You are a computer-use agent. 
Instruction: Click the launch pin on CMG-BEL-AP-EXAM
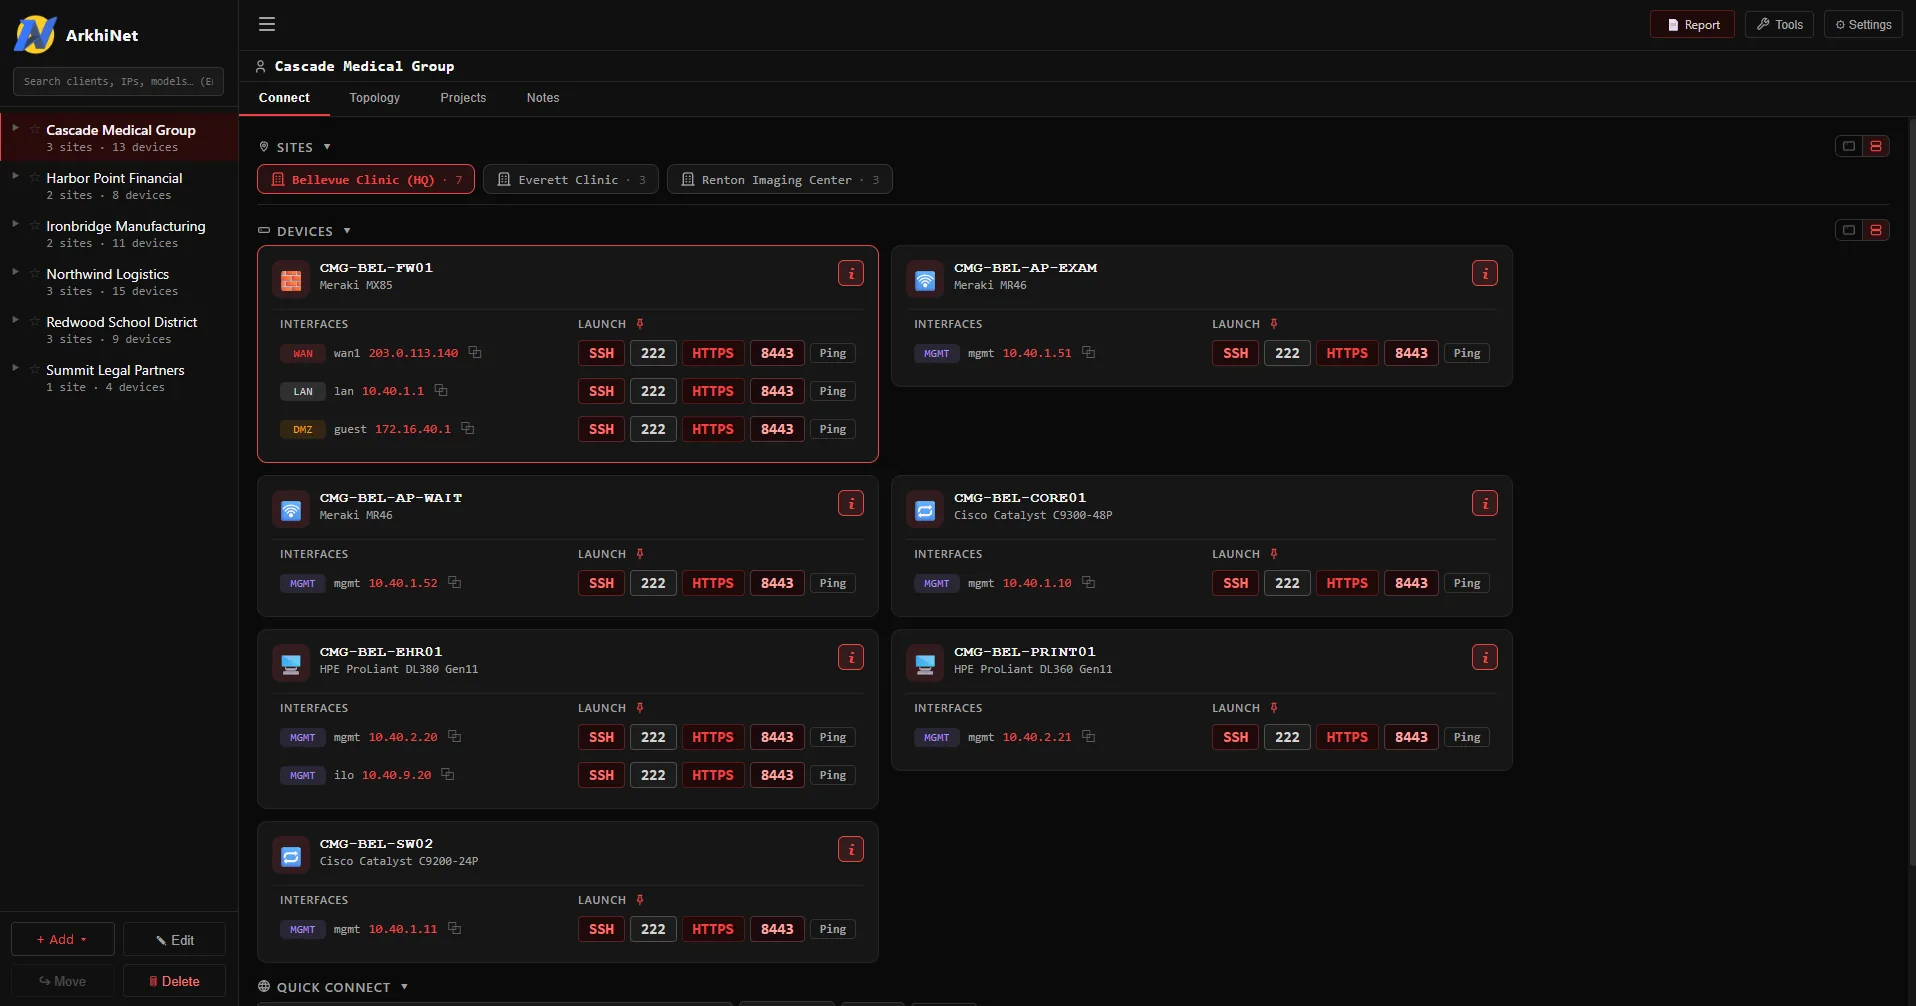1274,324
